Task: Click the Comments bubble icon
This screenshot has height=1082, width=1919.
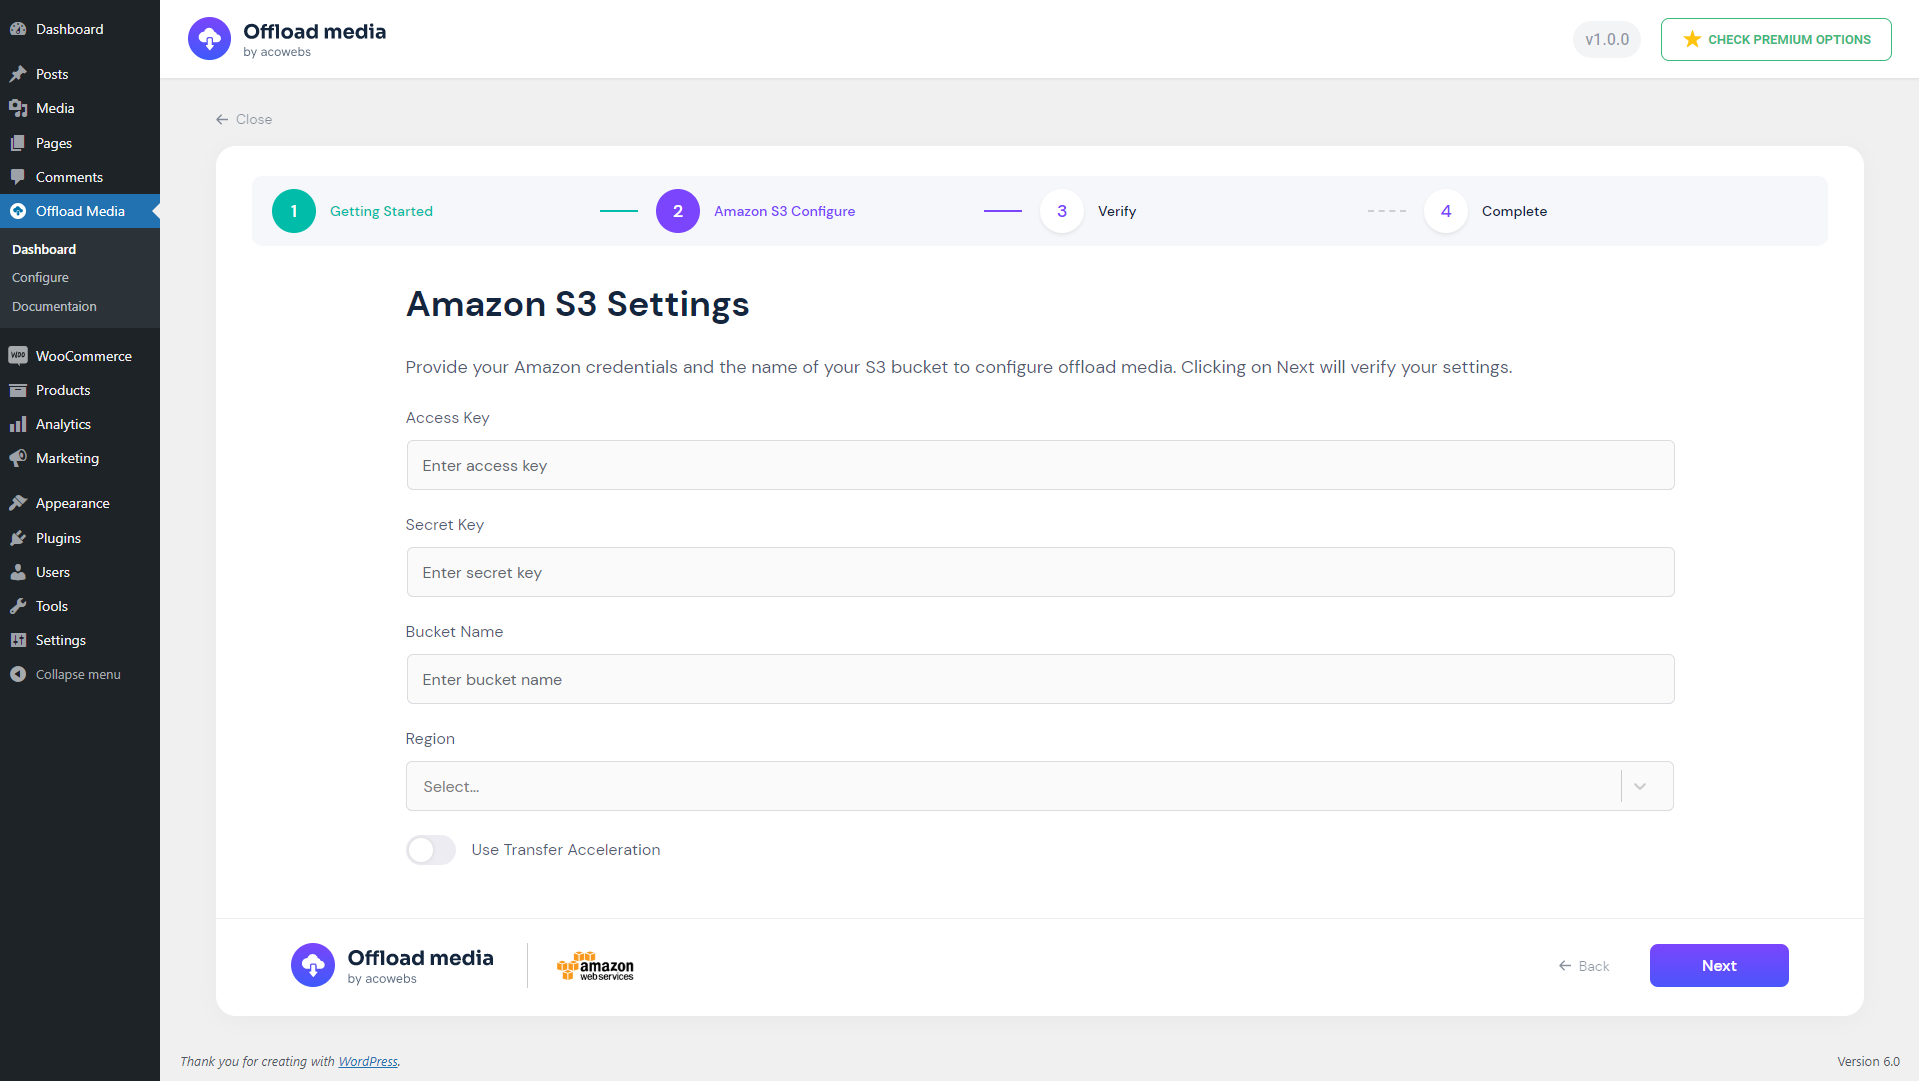Action: point(18,177)
